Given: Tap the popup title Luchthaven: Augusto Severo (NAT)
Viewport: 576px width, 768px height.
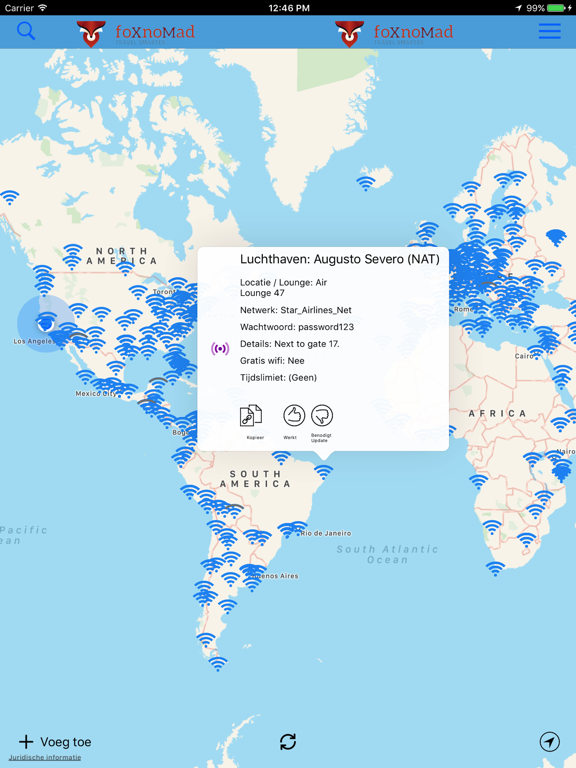Looking at the screenshot, I should coord(340,259).
